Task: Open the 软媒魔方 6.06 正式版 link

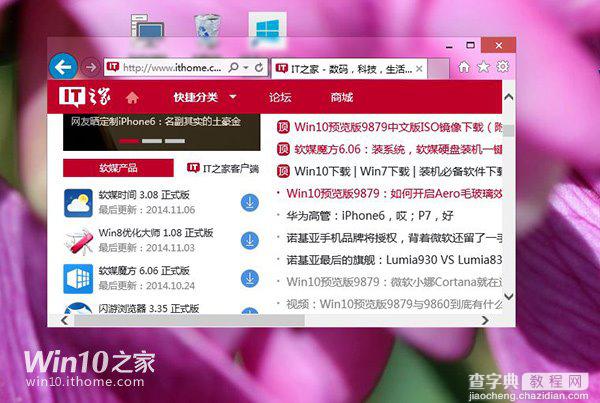Action: tap(144, 271)
